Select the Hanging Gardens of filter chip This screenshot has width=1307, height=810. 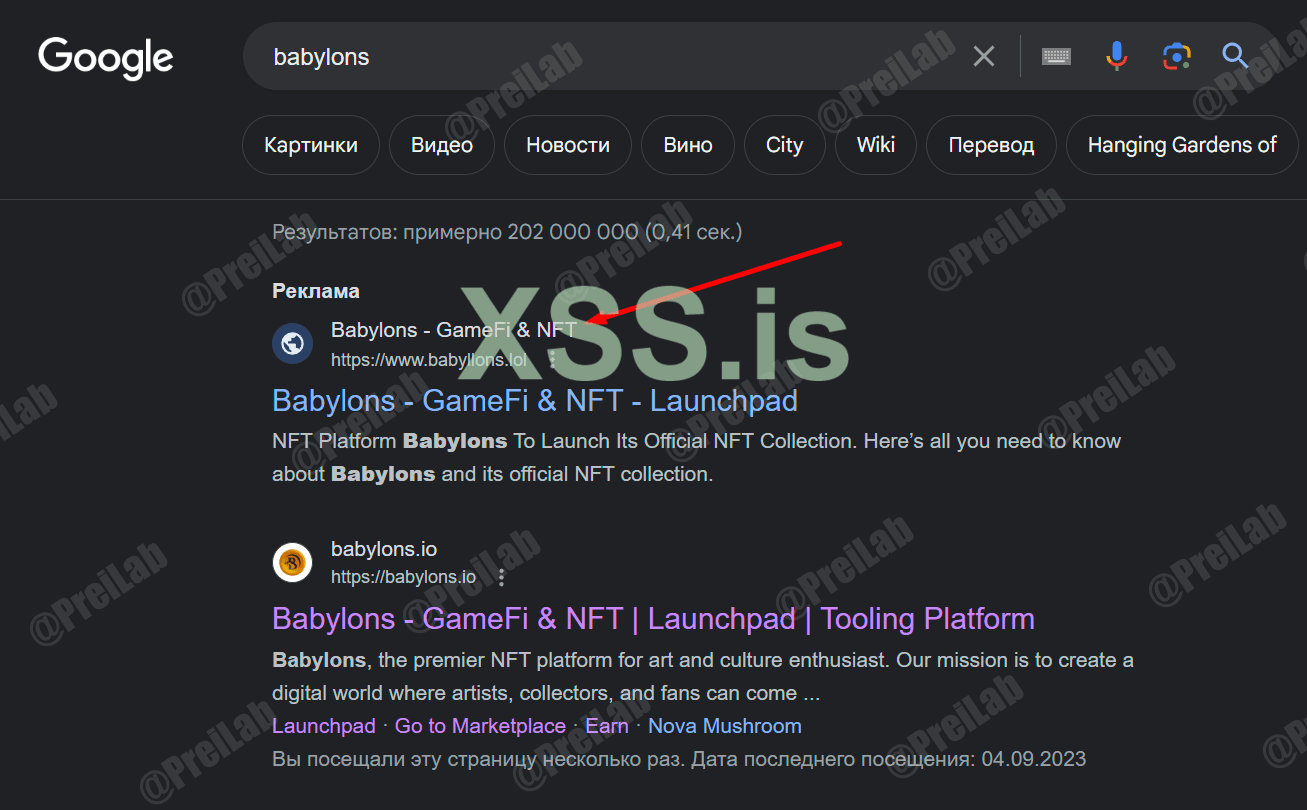[1182, 145]
